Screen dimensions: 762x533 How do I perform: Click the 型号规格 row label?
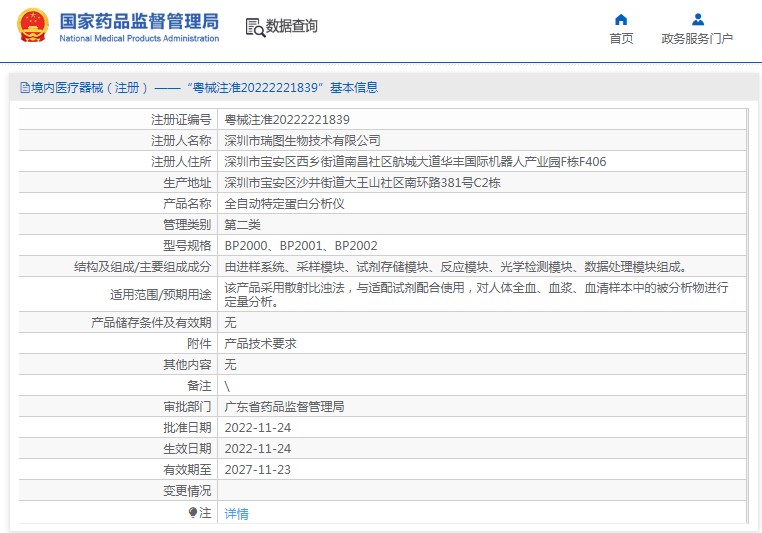coord(187,246)
